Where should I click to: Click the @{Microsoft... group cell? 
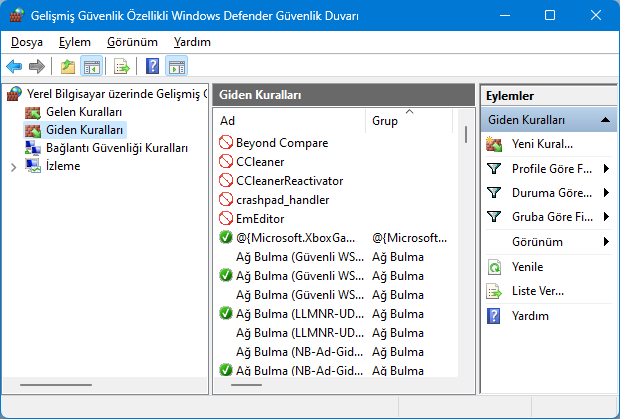click(409, 238)
